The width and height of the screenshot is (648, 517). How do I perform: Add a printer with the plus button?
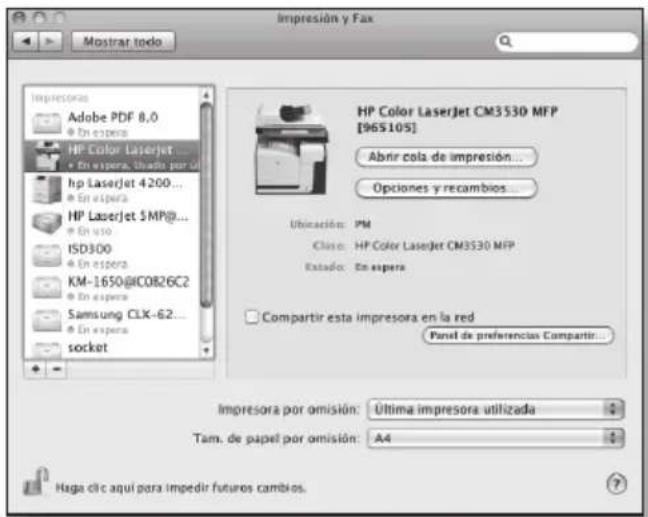36,369
